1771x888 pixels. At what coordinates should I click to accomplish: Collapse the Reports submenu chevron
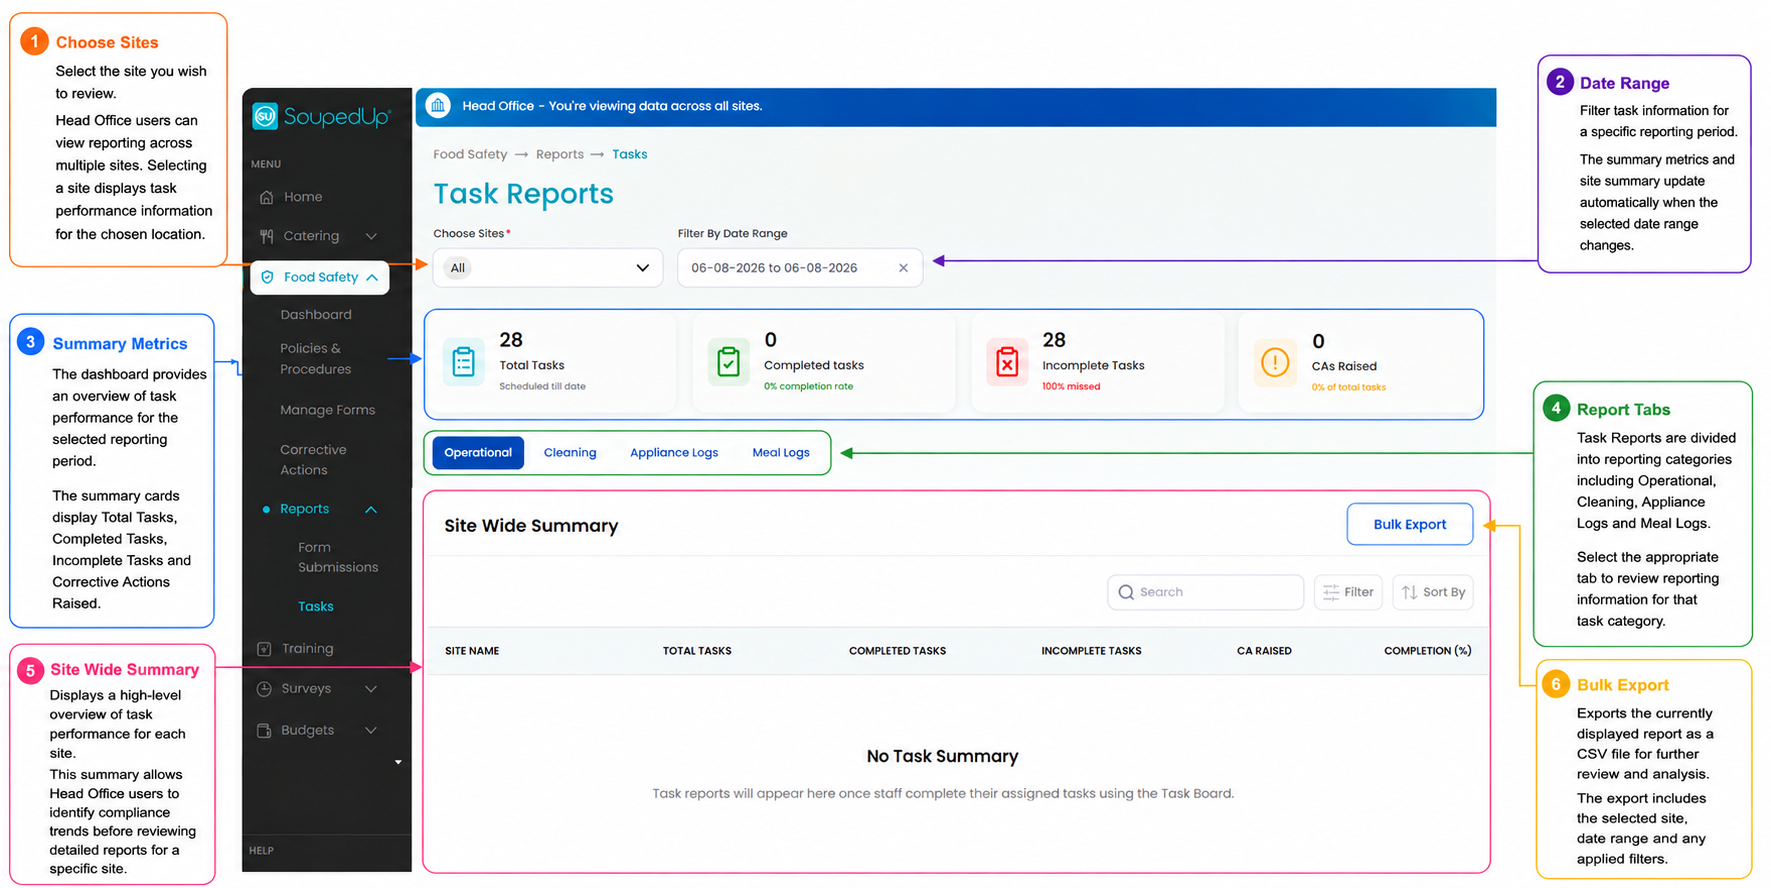click(371, 510)
